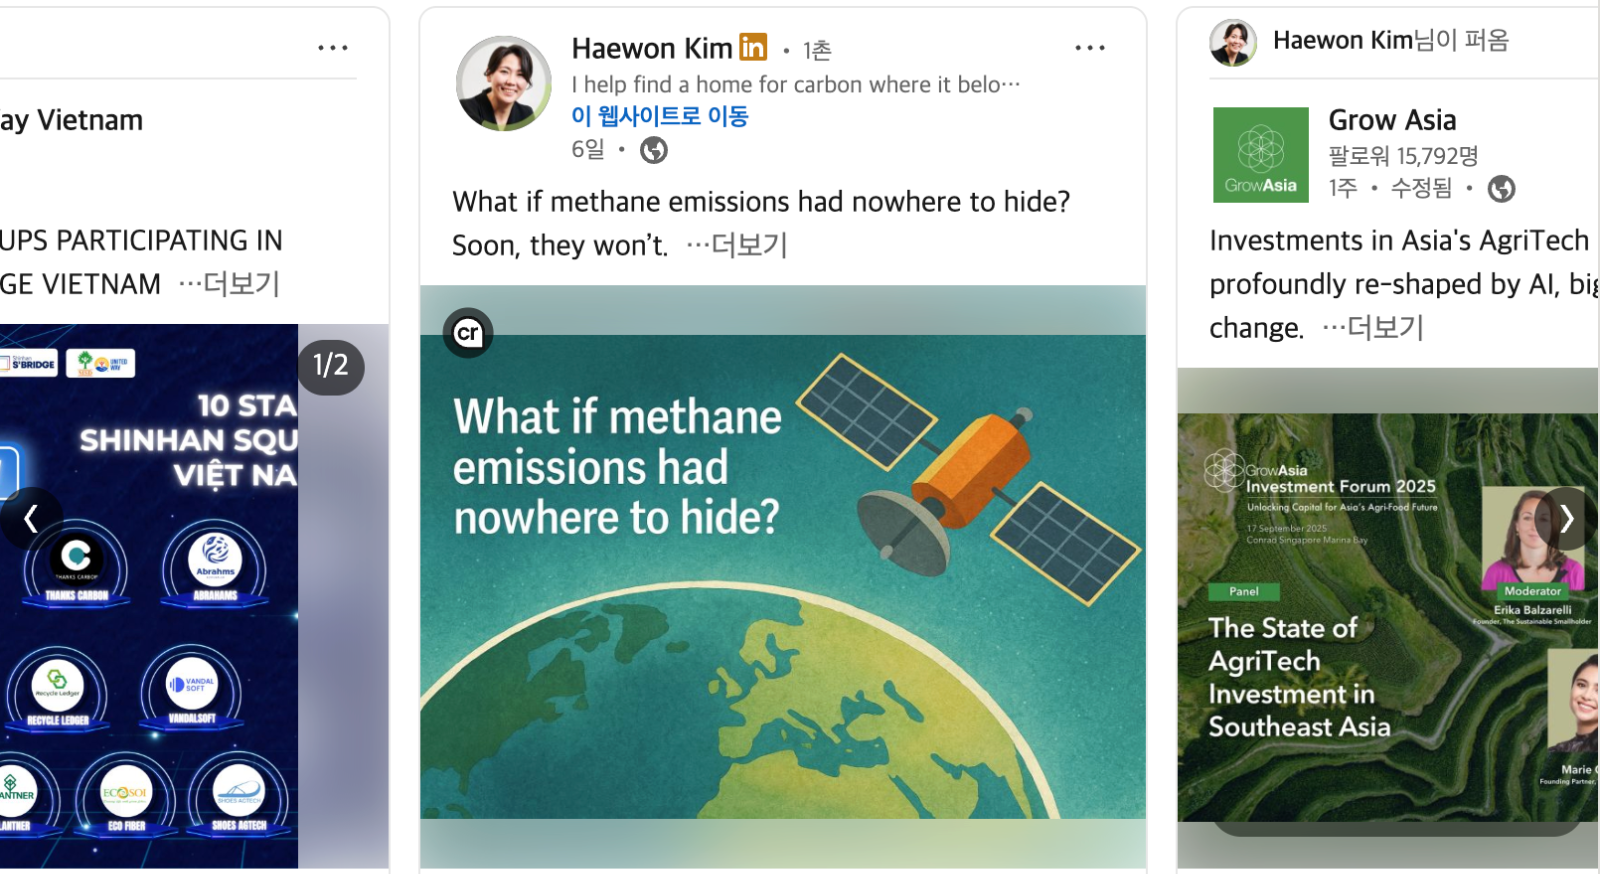The width and height of the screenshot is (1600, 874).
Task: Click the globe visibility icon under Haewon Kim
Action: point(654,150)
